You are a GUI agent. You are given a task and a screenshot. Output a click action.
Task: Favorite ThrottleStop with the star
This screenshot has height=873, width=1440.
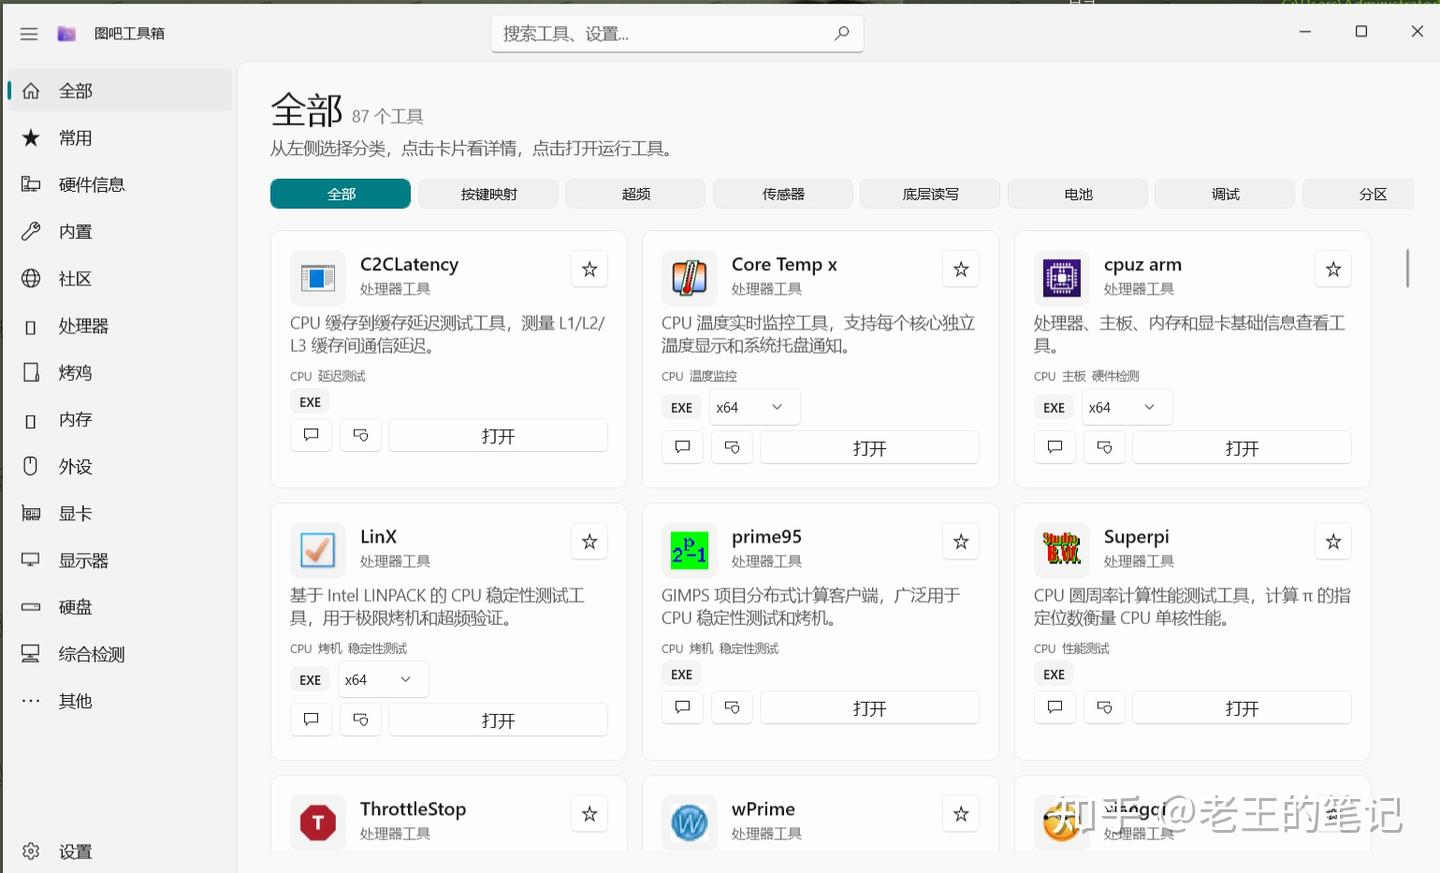(x=590, y=814)
